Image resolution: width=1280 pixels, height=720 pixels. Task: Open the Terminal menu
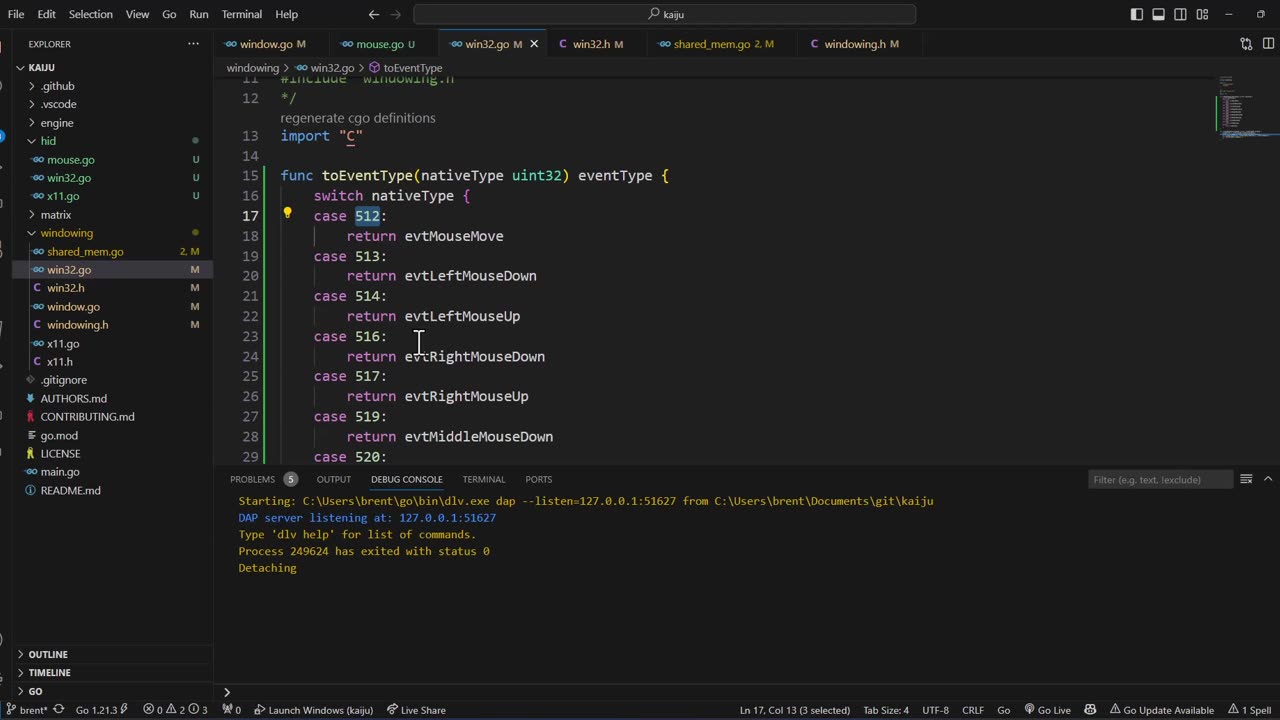tap(241, 14)
